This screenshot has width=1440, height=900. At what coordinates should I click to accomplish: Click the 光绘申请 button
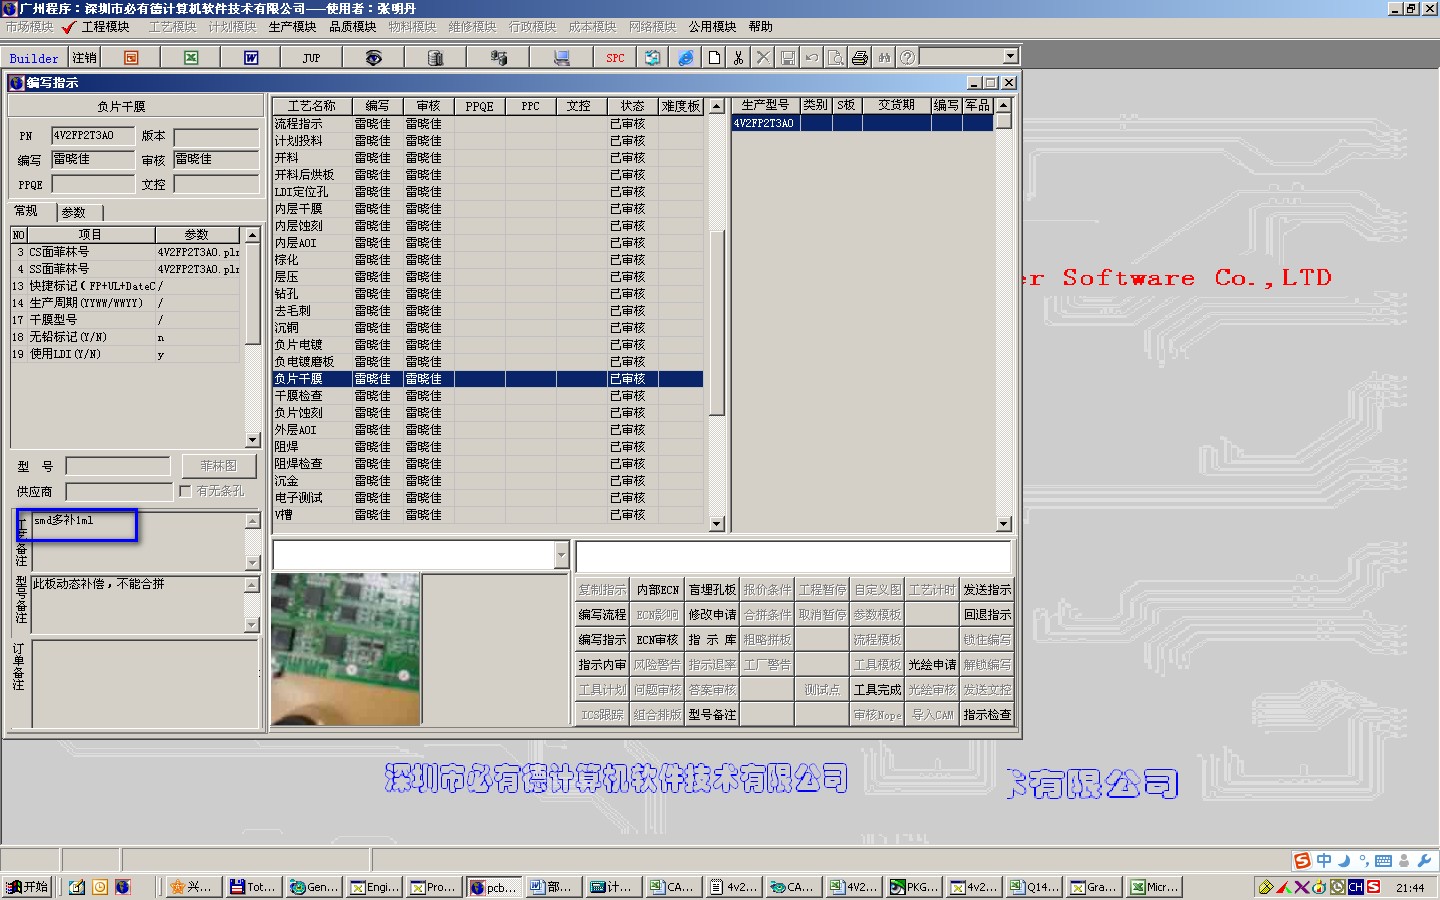click(x=932, y=665)
